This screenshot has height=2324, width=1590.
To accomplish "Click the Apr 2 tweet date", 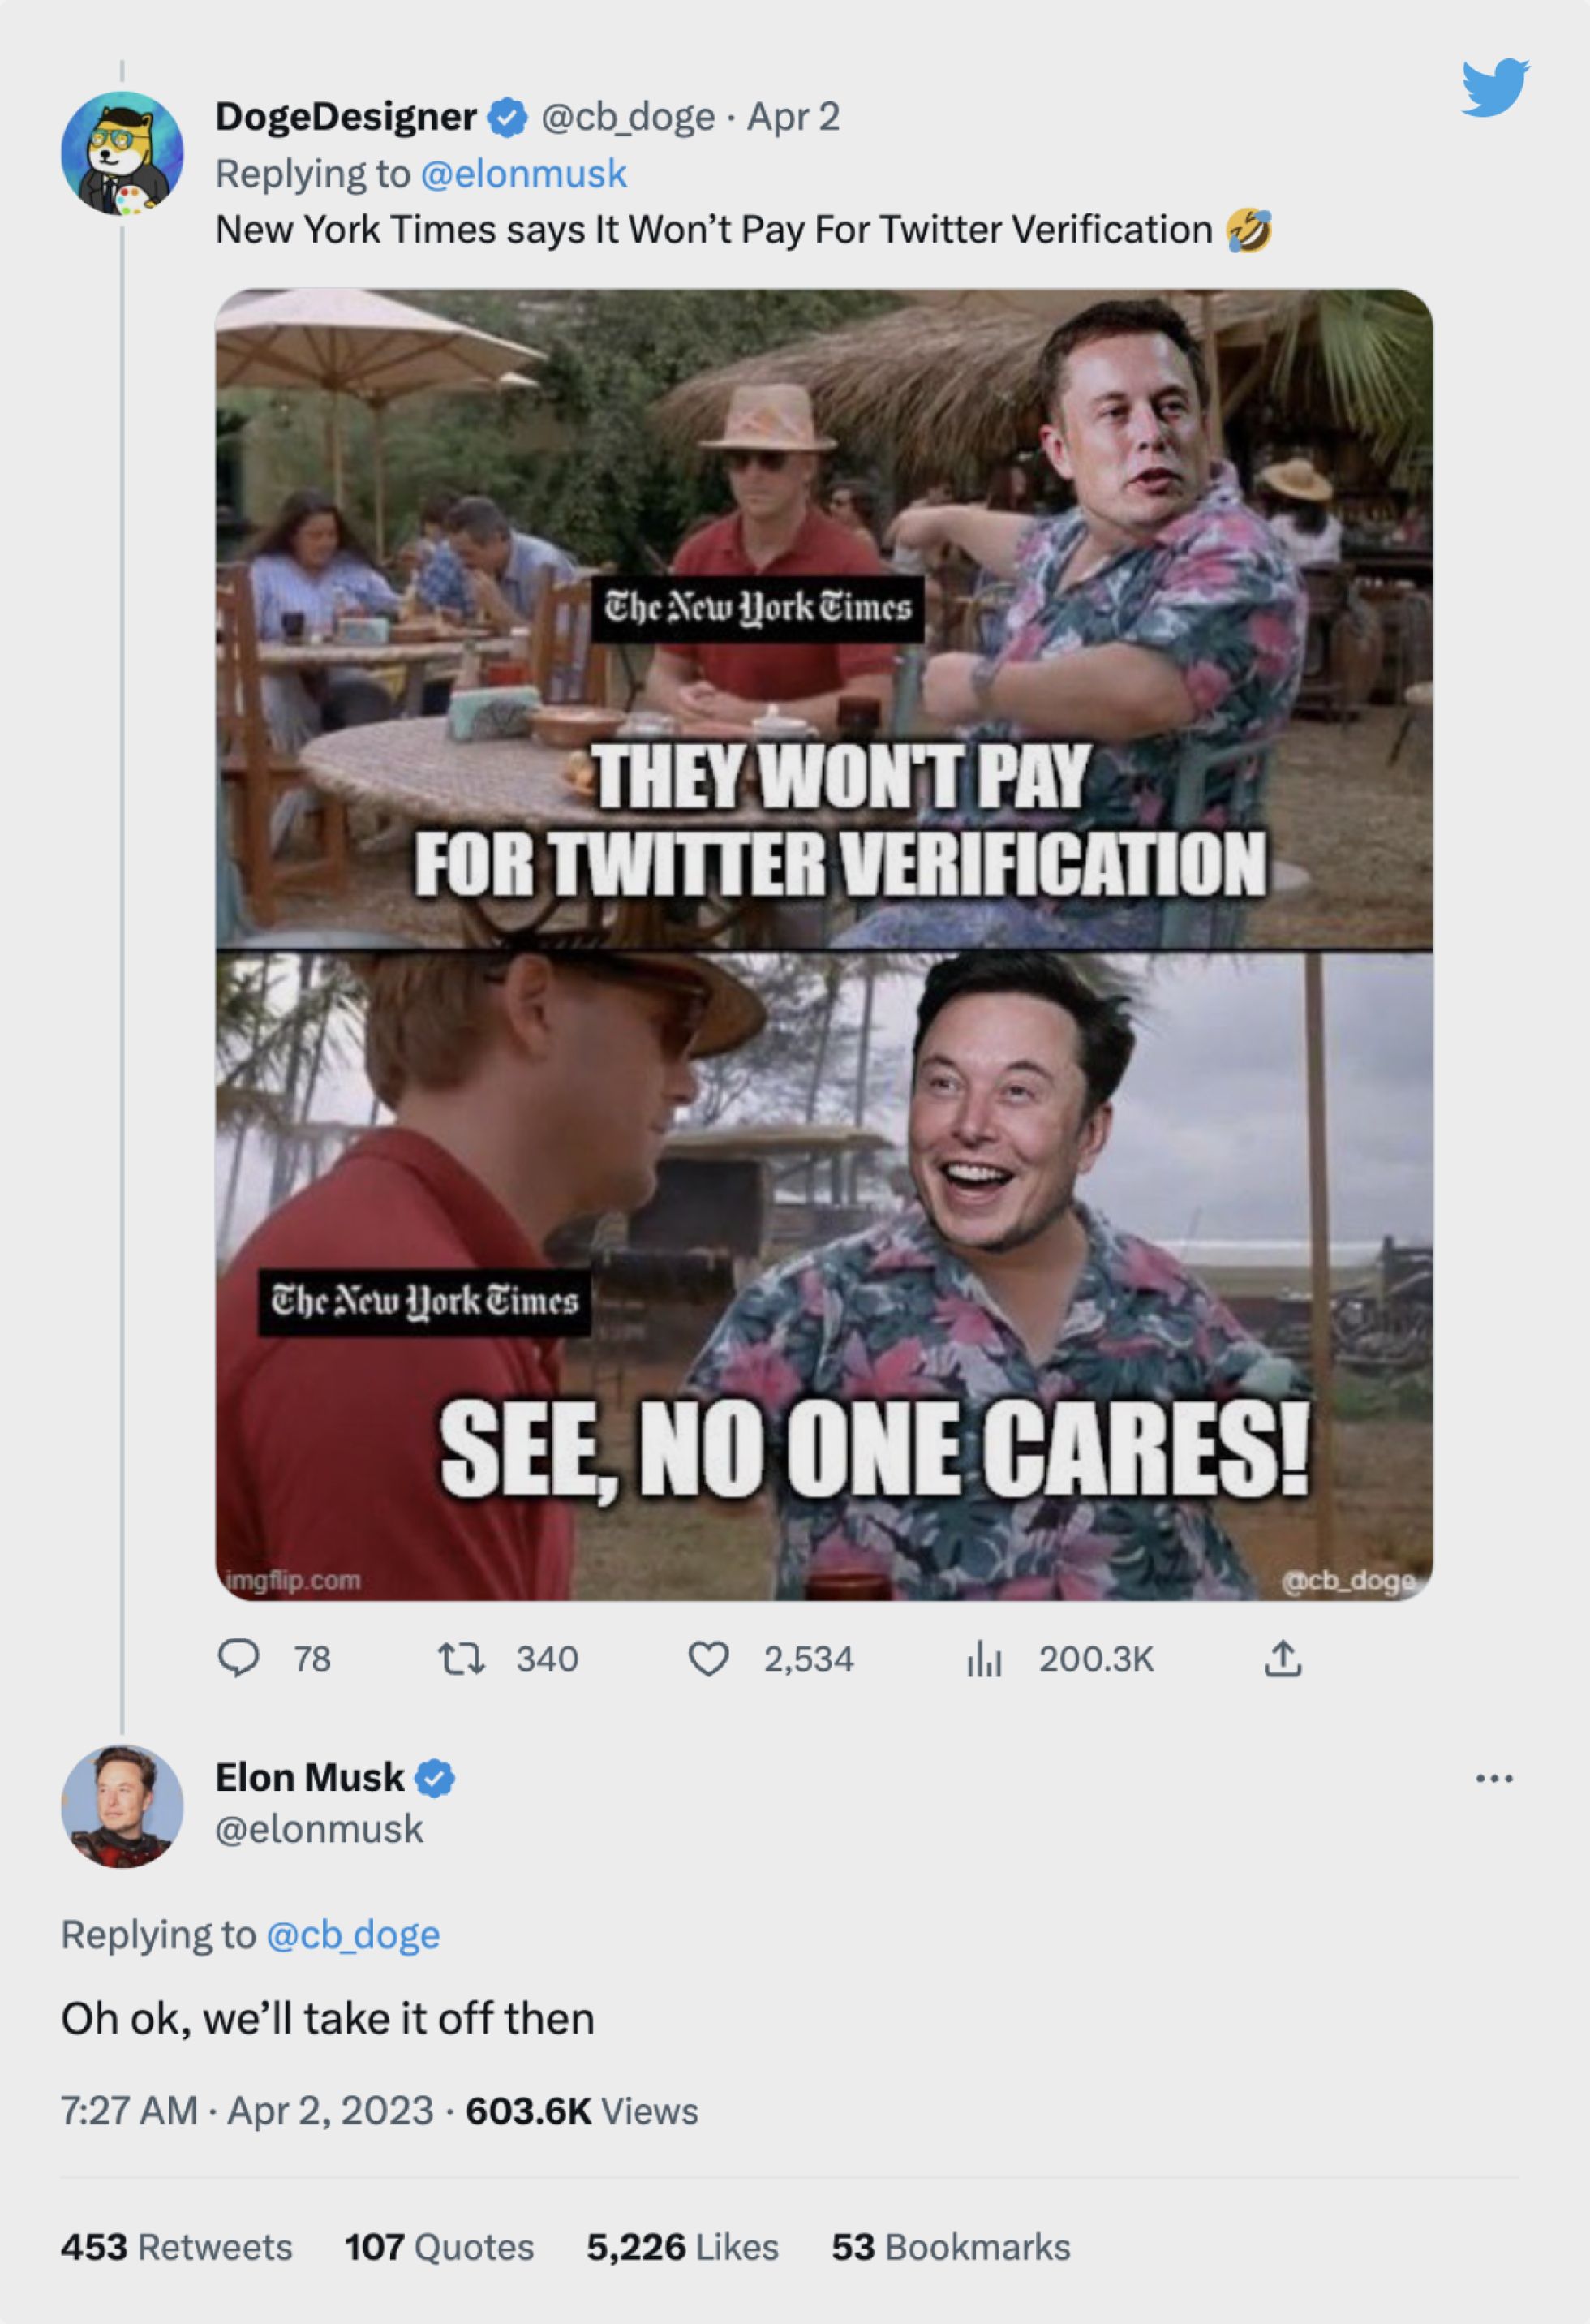I will [x=793, y=117].
